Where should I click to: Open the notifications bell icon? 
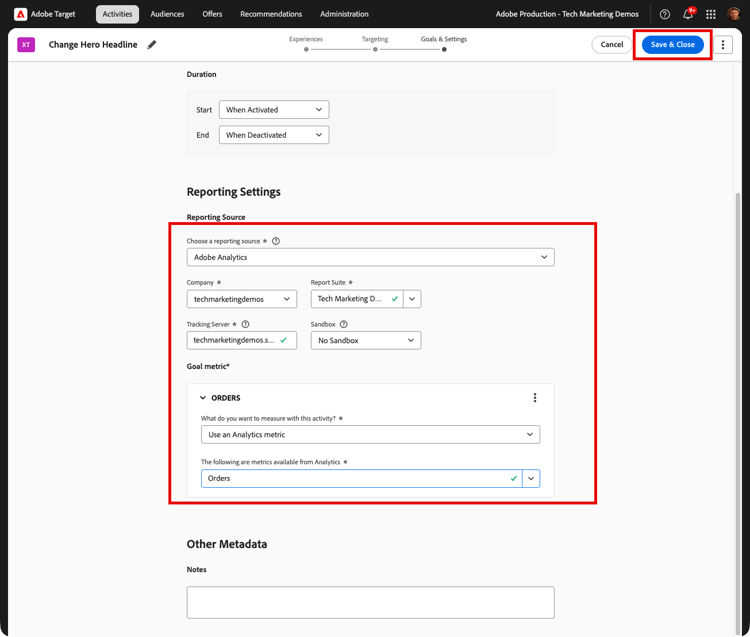pos(688,14)
